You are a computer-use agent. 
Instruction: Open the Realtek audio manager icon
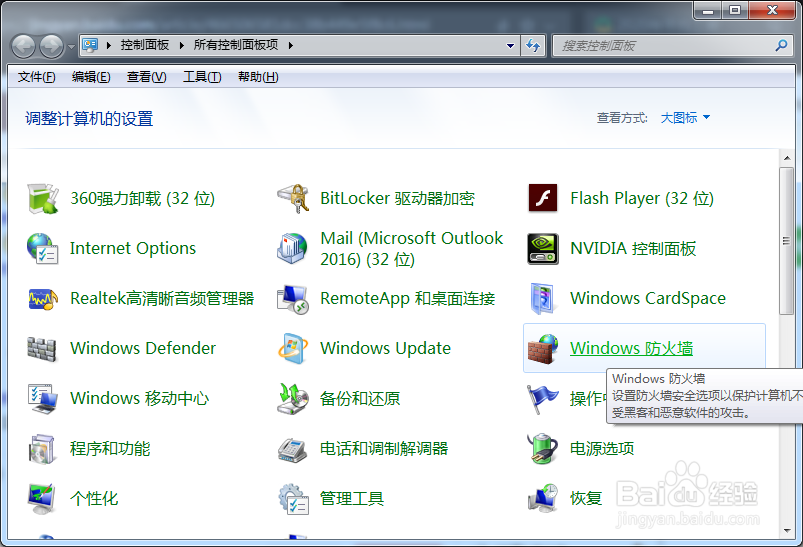(x=43, y=299)
